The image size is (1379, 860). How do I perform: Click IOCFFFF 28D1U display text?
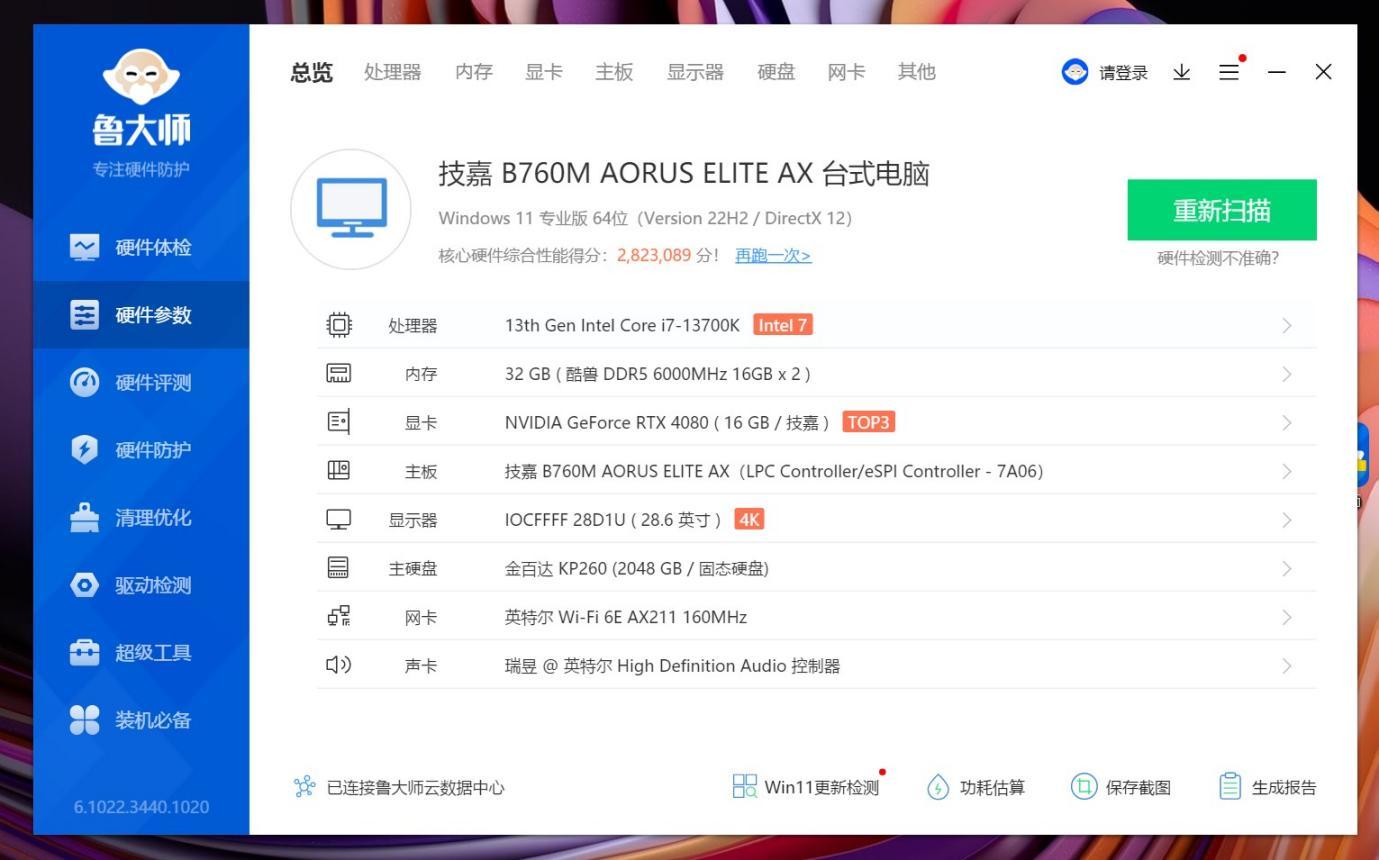(613, 520)
